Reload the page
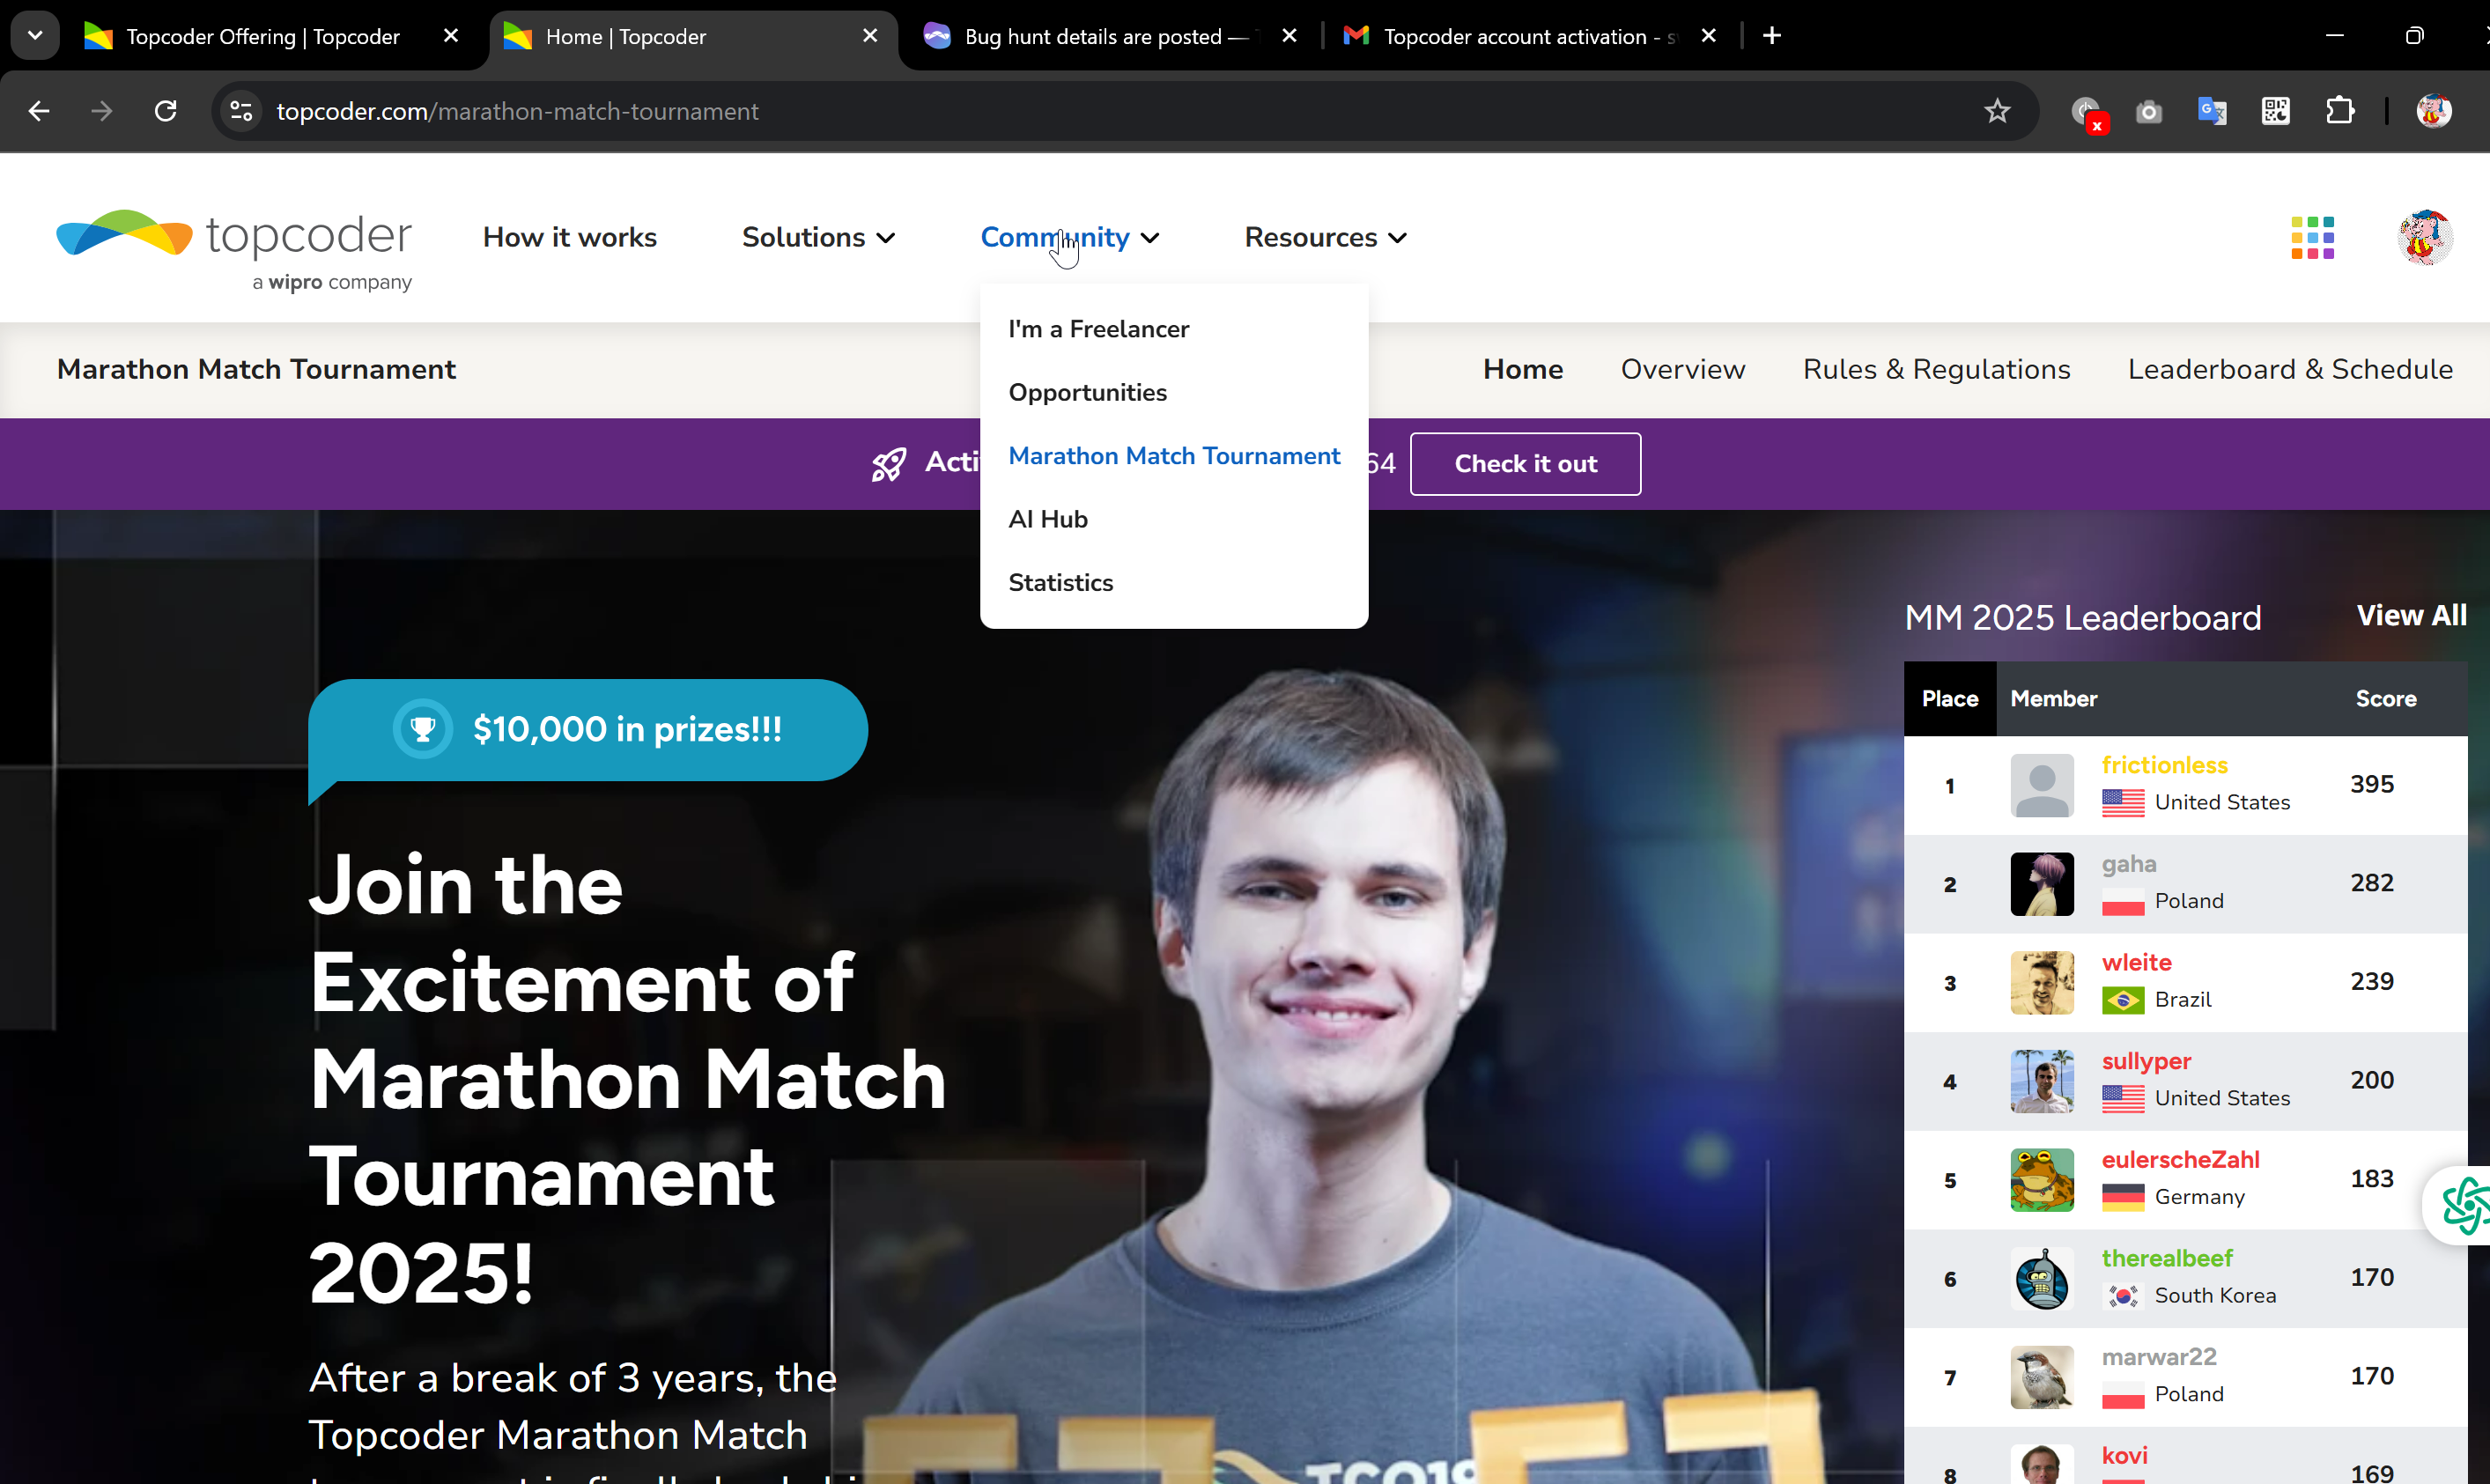The height and width of the screenshot is (1484, 2490). (166, 111)
